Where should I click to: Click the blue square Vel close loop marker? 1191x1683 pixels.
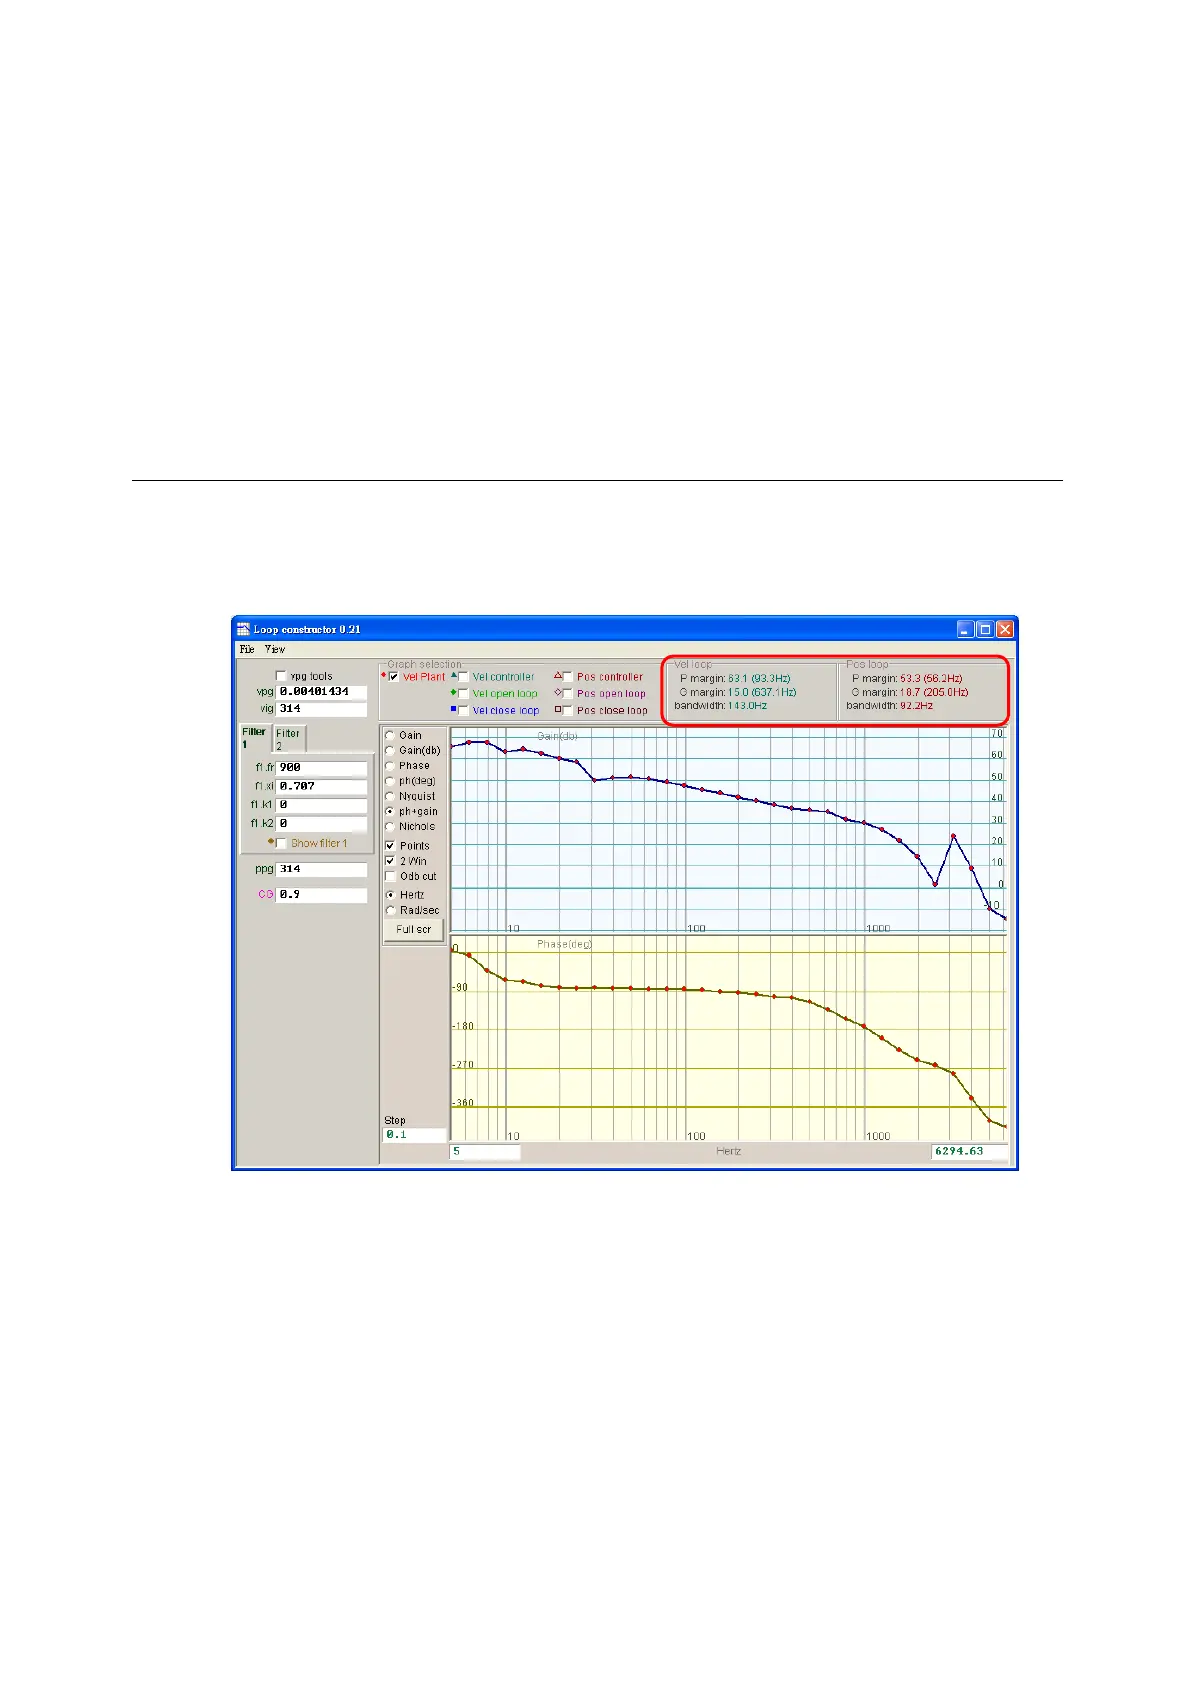click(453, 710)
